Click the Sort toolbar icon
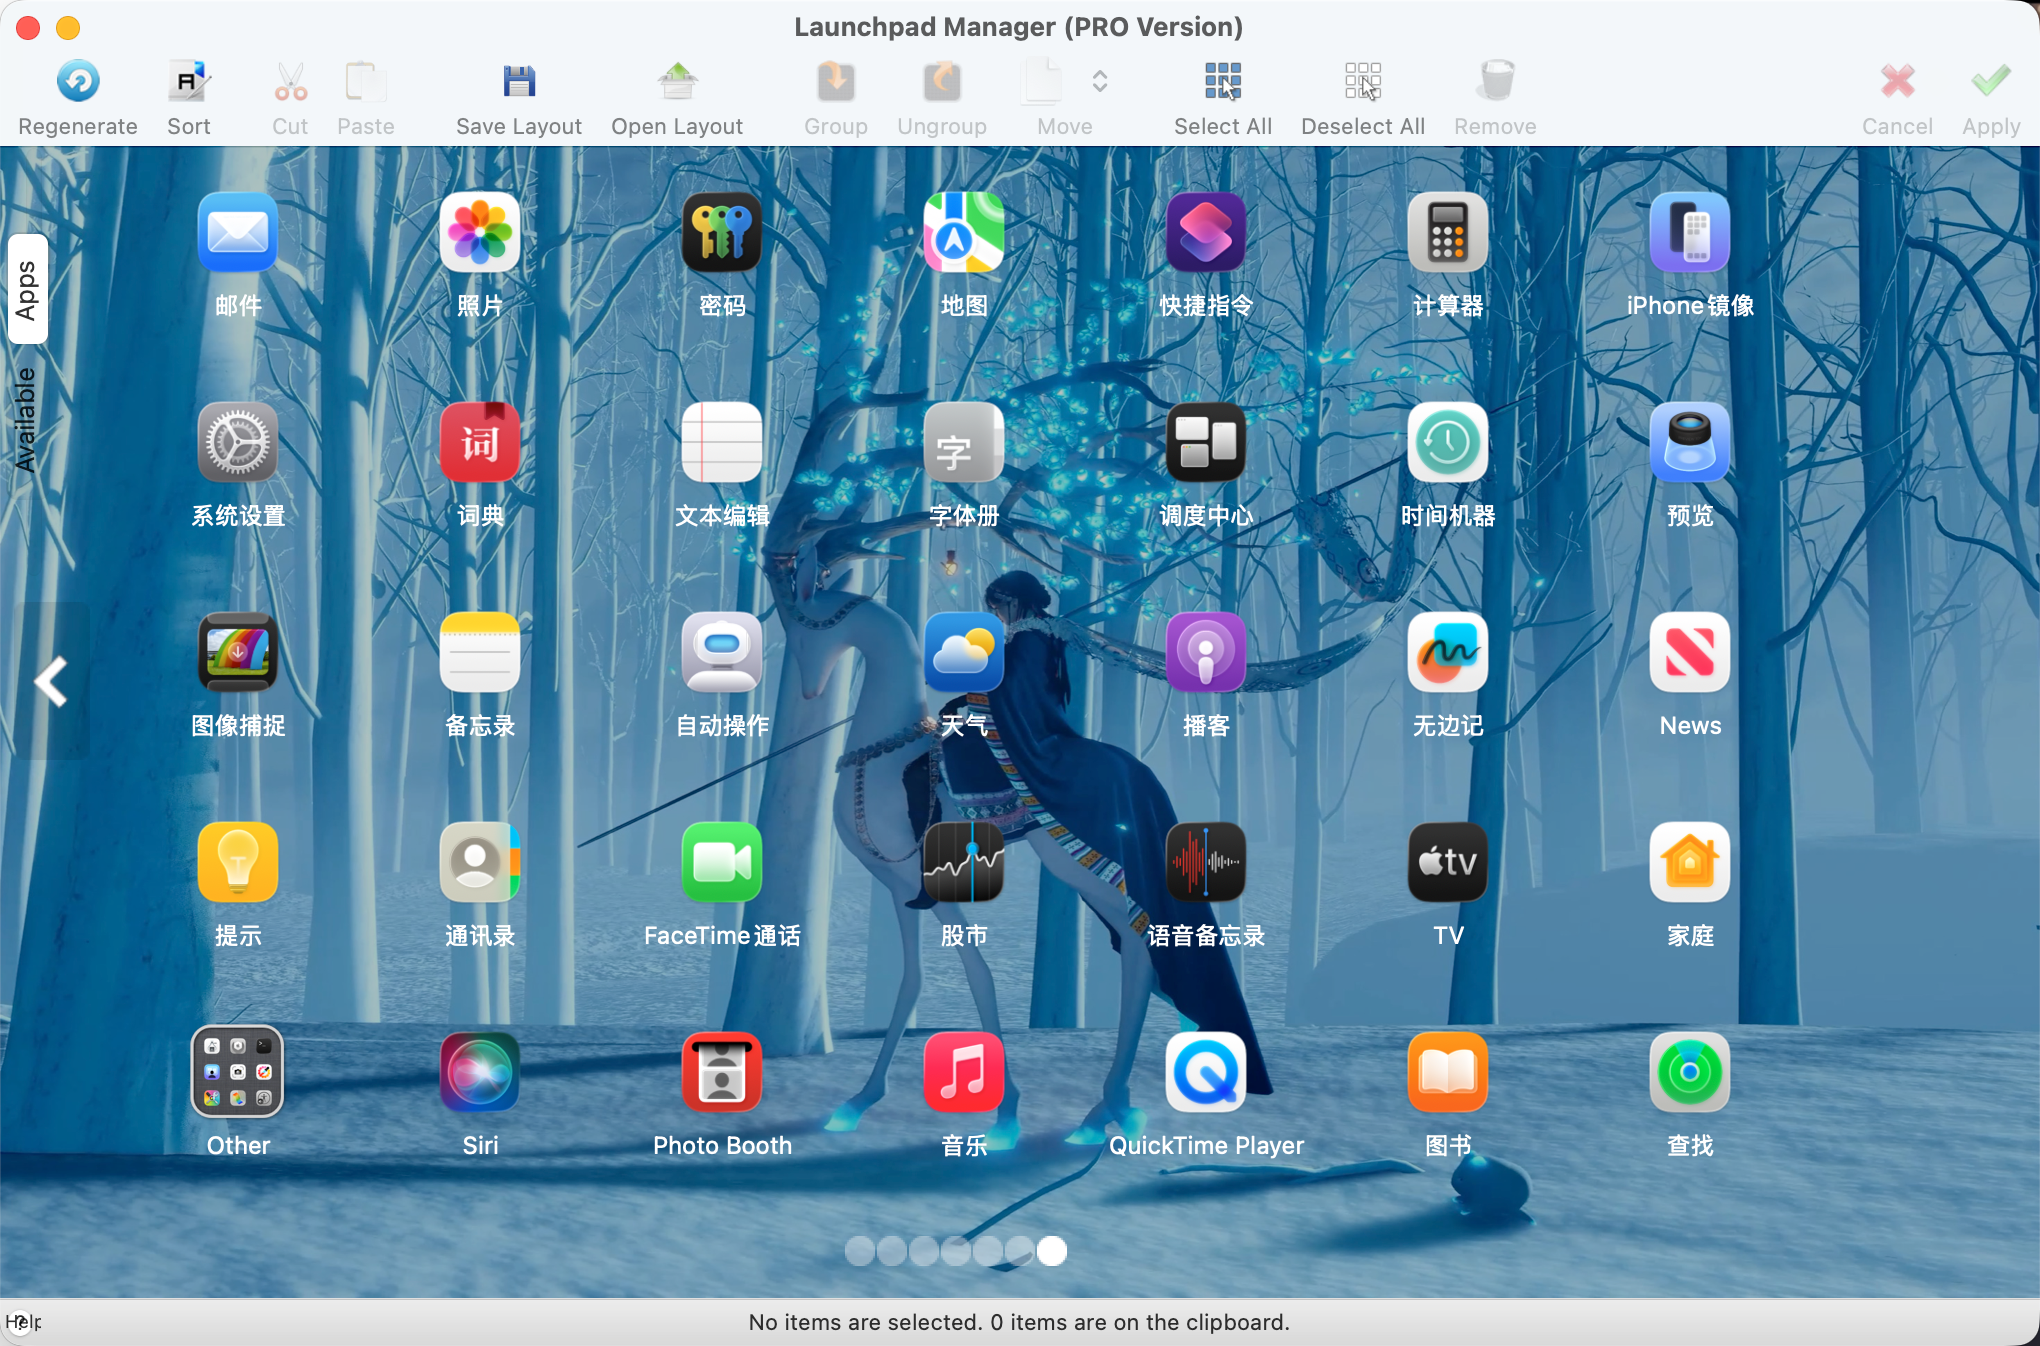 pos(188,82)
